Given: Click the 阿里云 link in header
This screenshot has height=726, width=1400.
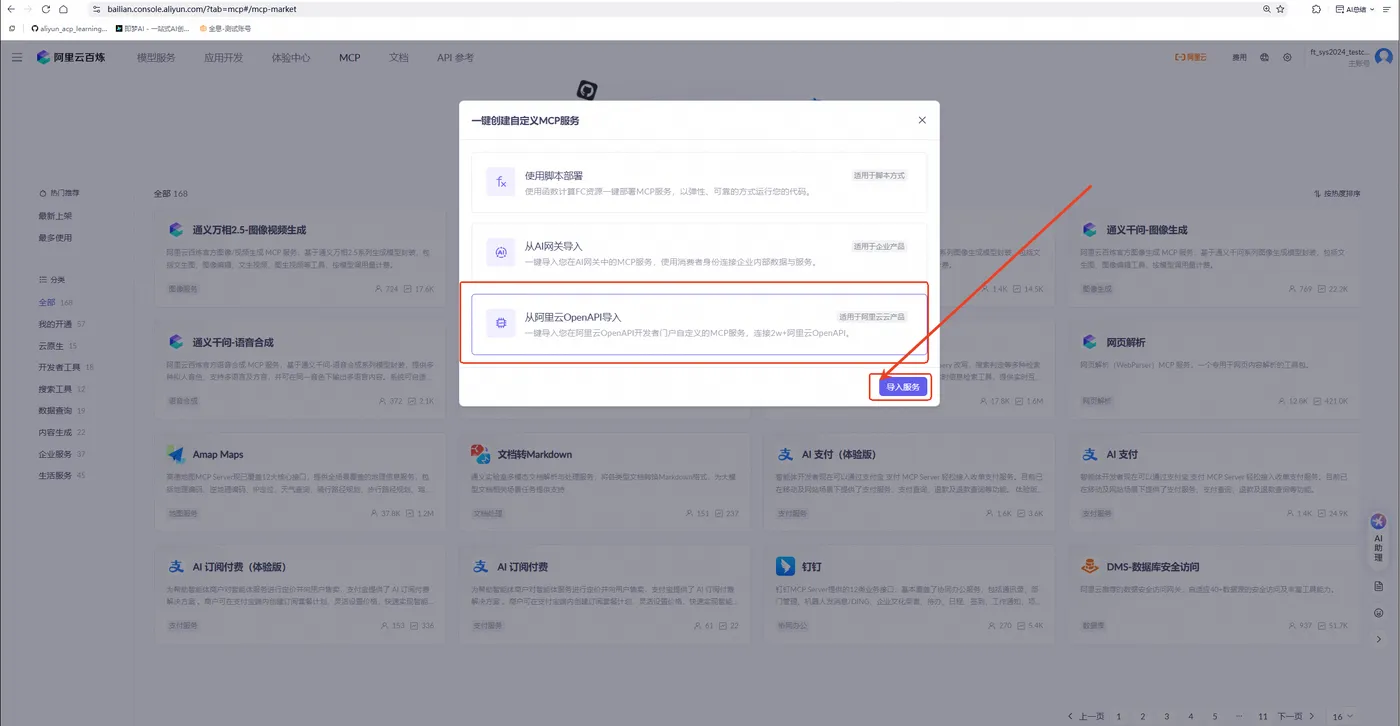Looking at the screenshot, I should click(1190, 58).
